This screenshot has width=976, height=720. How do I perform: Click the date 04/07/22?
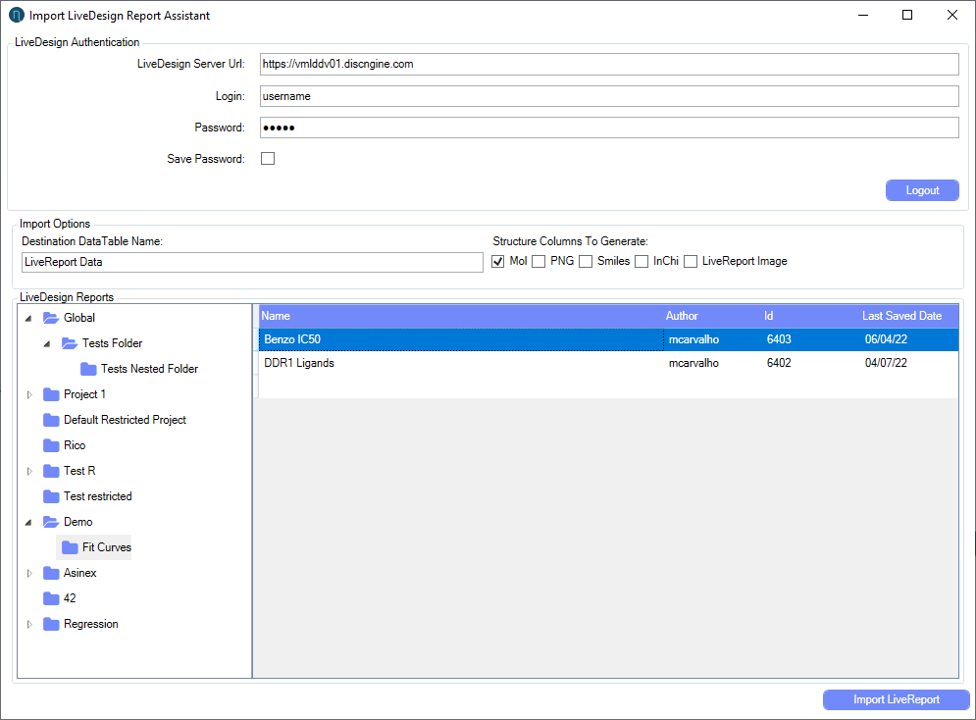tap(886, 363)
